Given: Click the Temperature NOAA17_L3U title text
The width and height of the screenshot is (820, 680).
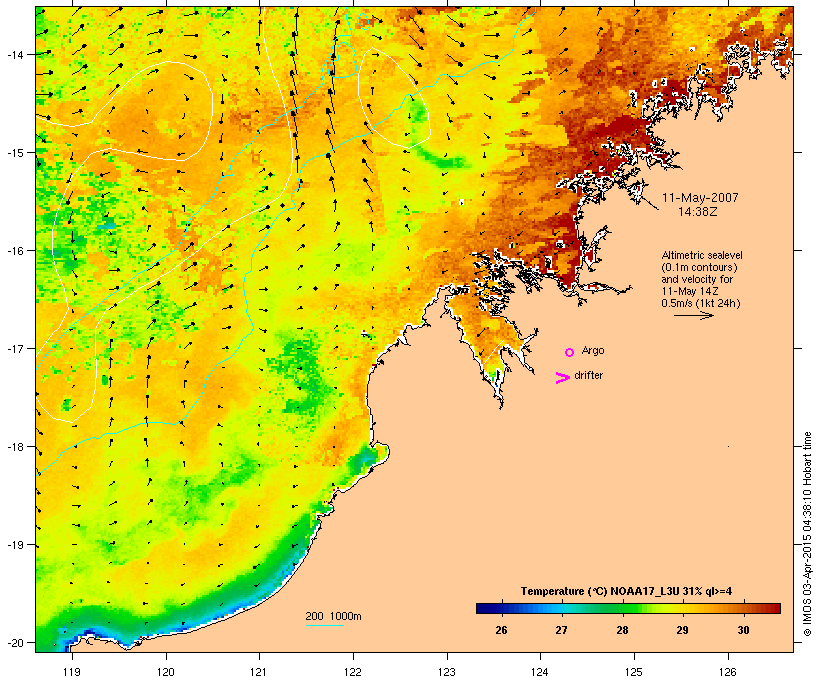Looking at the screenshot, I should pyautogui.click(x=626, y=591).
